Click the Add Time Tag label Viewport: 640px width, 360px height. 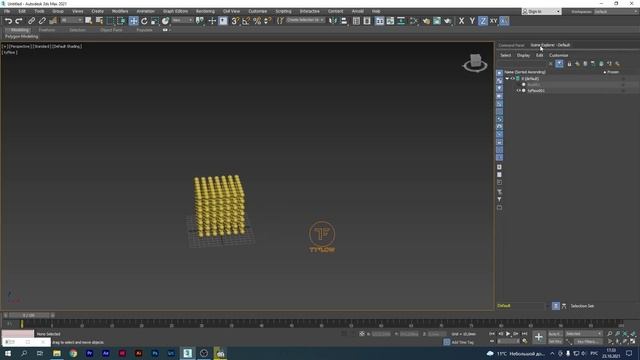(x=462, y=342)
